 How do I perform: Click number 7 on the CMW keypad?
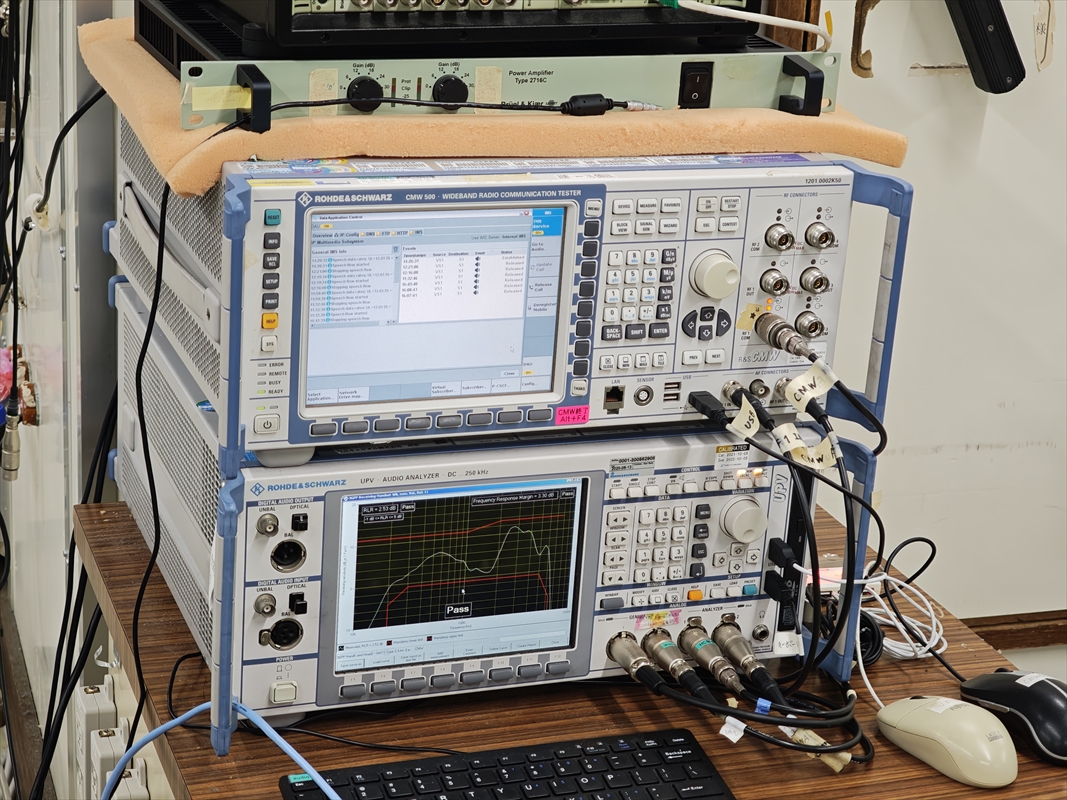pos(616,258)
